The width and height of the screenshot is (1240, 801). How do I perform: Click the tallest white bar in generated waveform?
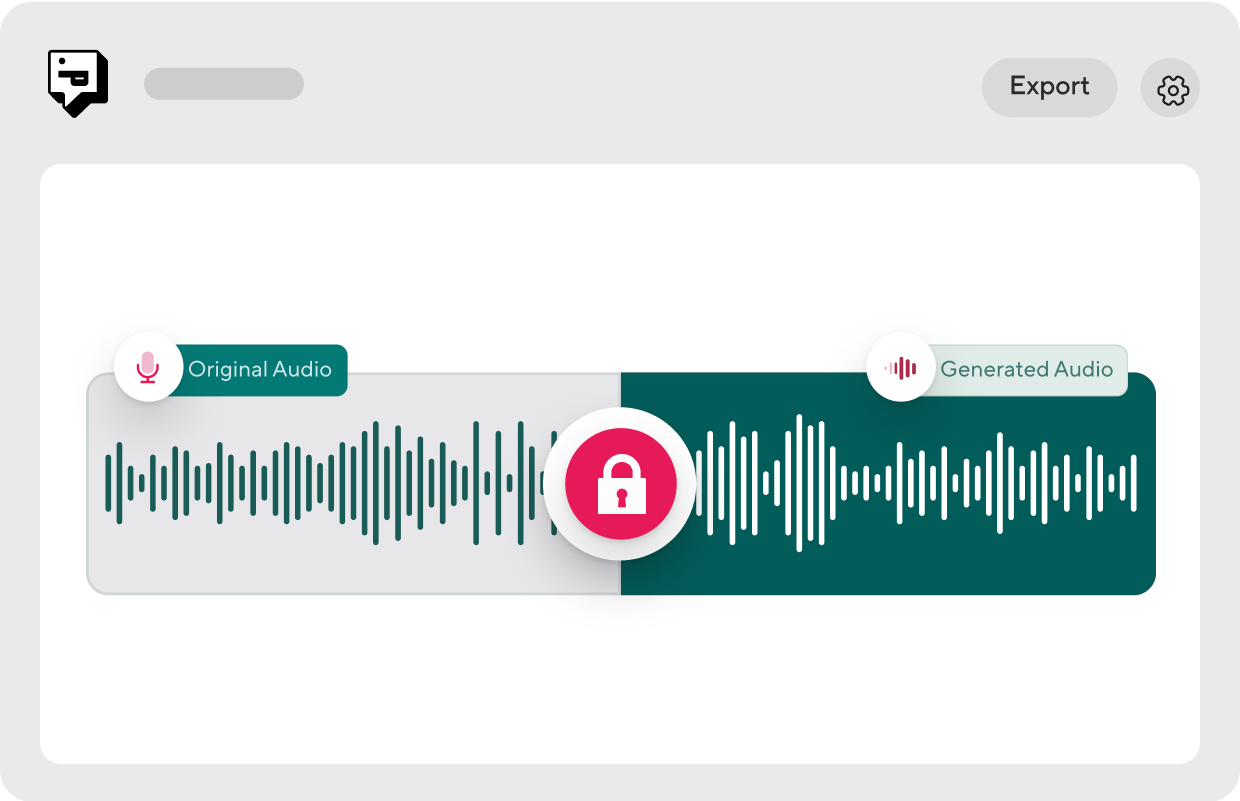point(799,483)
